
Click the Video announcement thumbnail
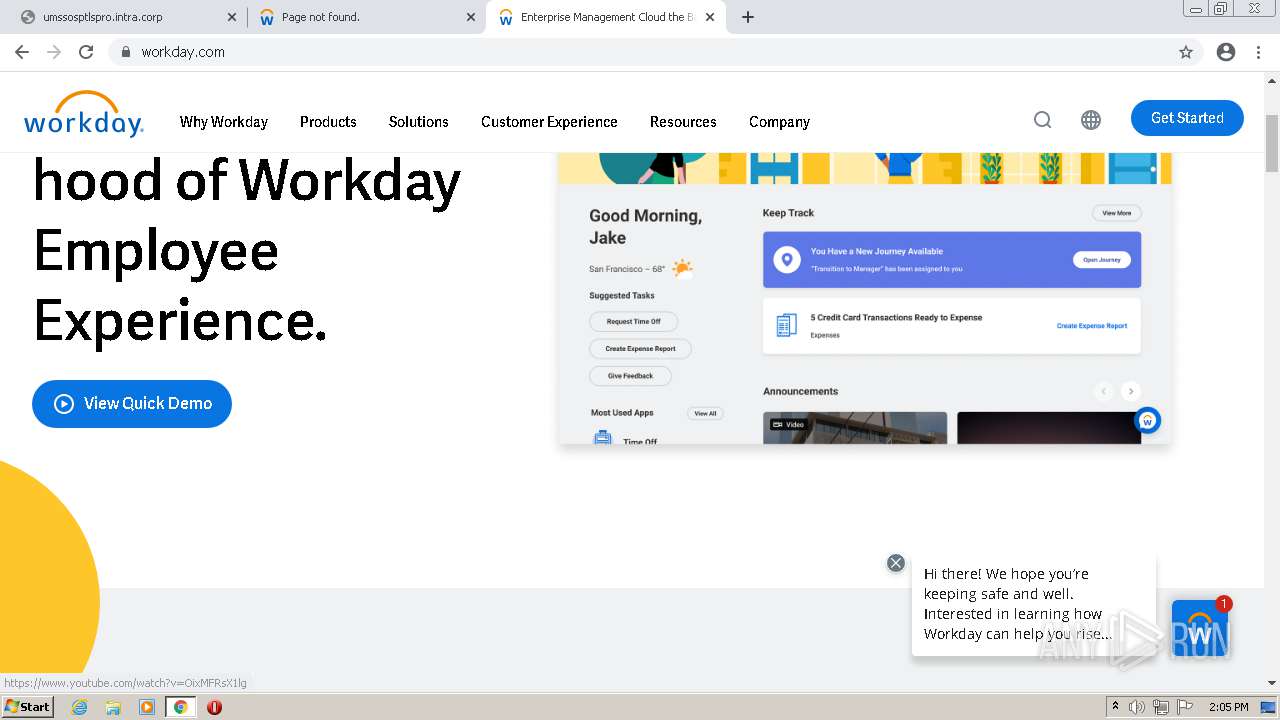[x=855, y=428]
